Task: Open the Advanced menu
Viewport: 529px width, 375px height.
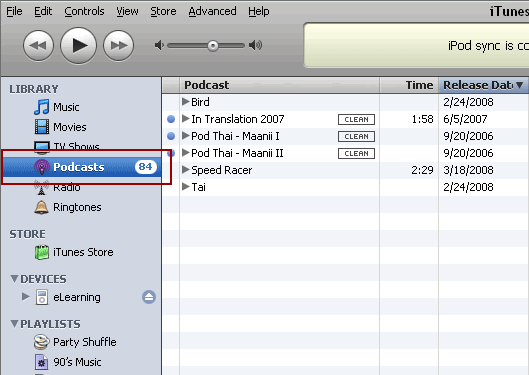Action: tap(212, 11)
